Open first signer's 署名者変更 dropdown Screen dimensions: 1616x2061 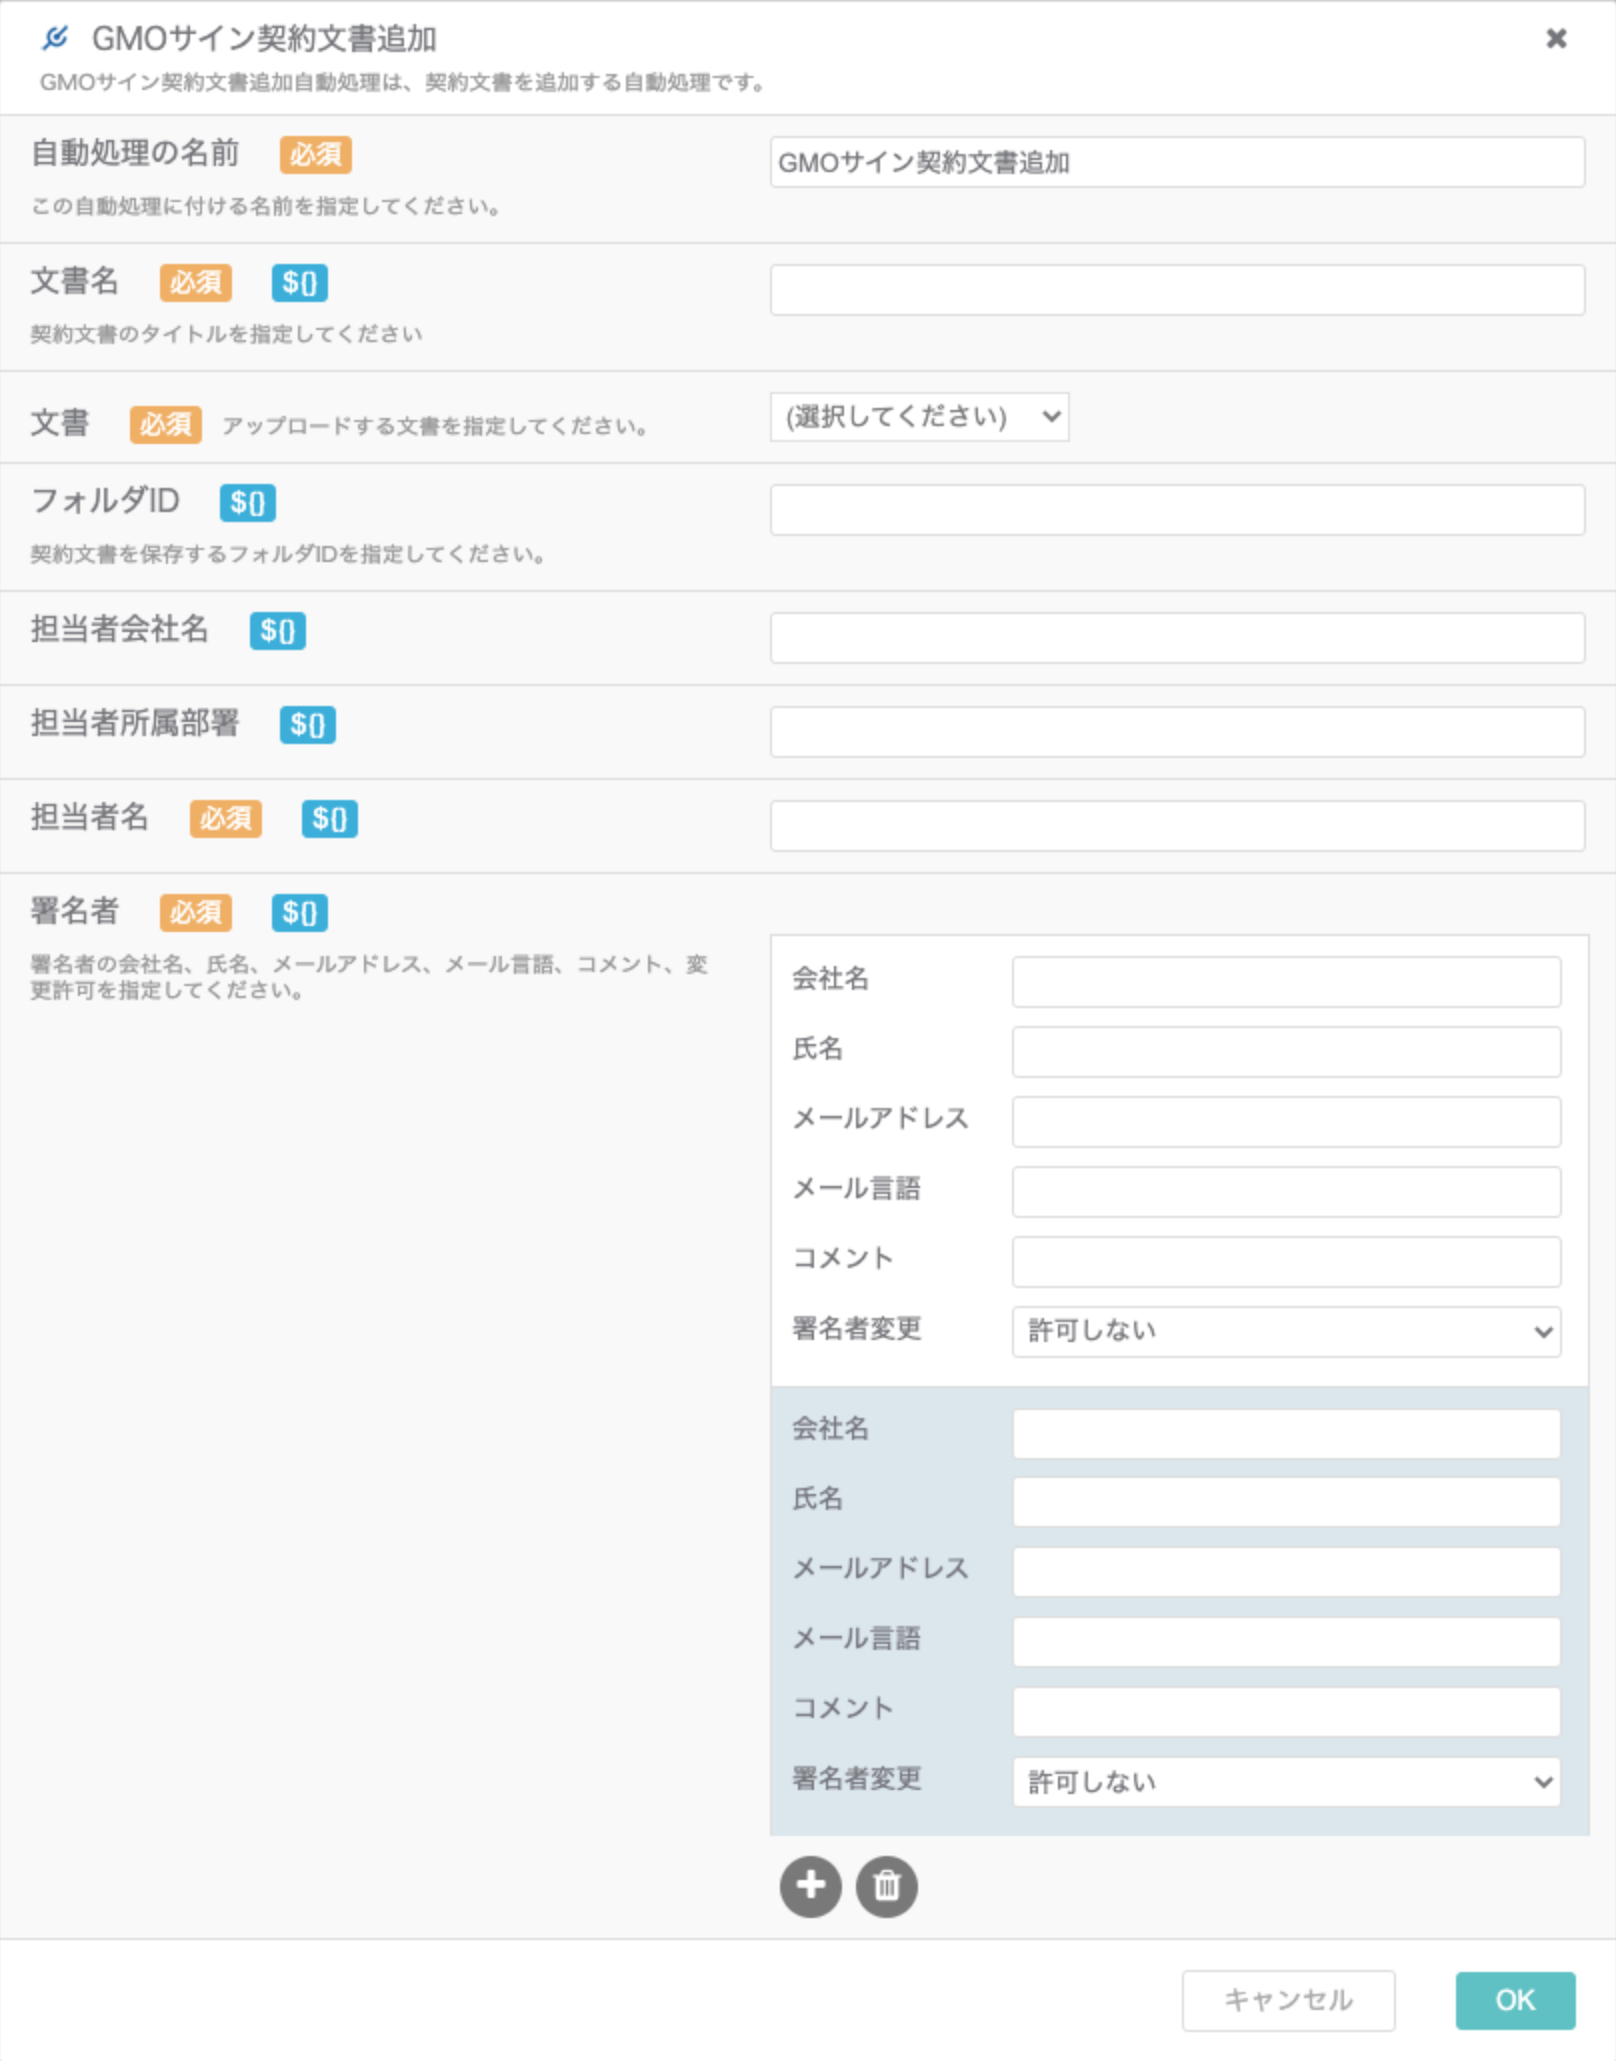coord(1286,1331)
